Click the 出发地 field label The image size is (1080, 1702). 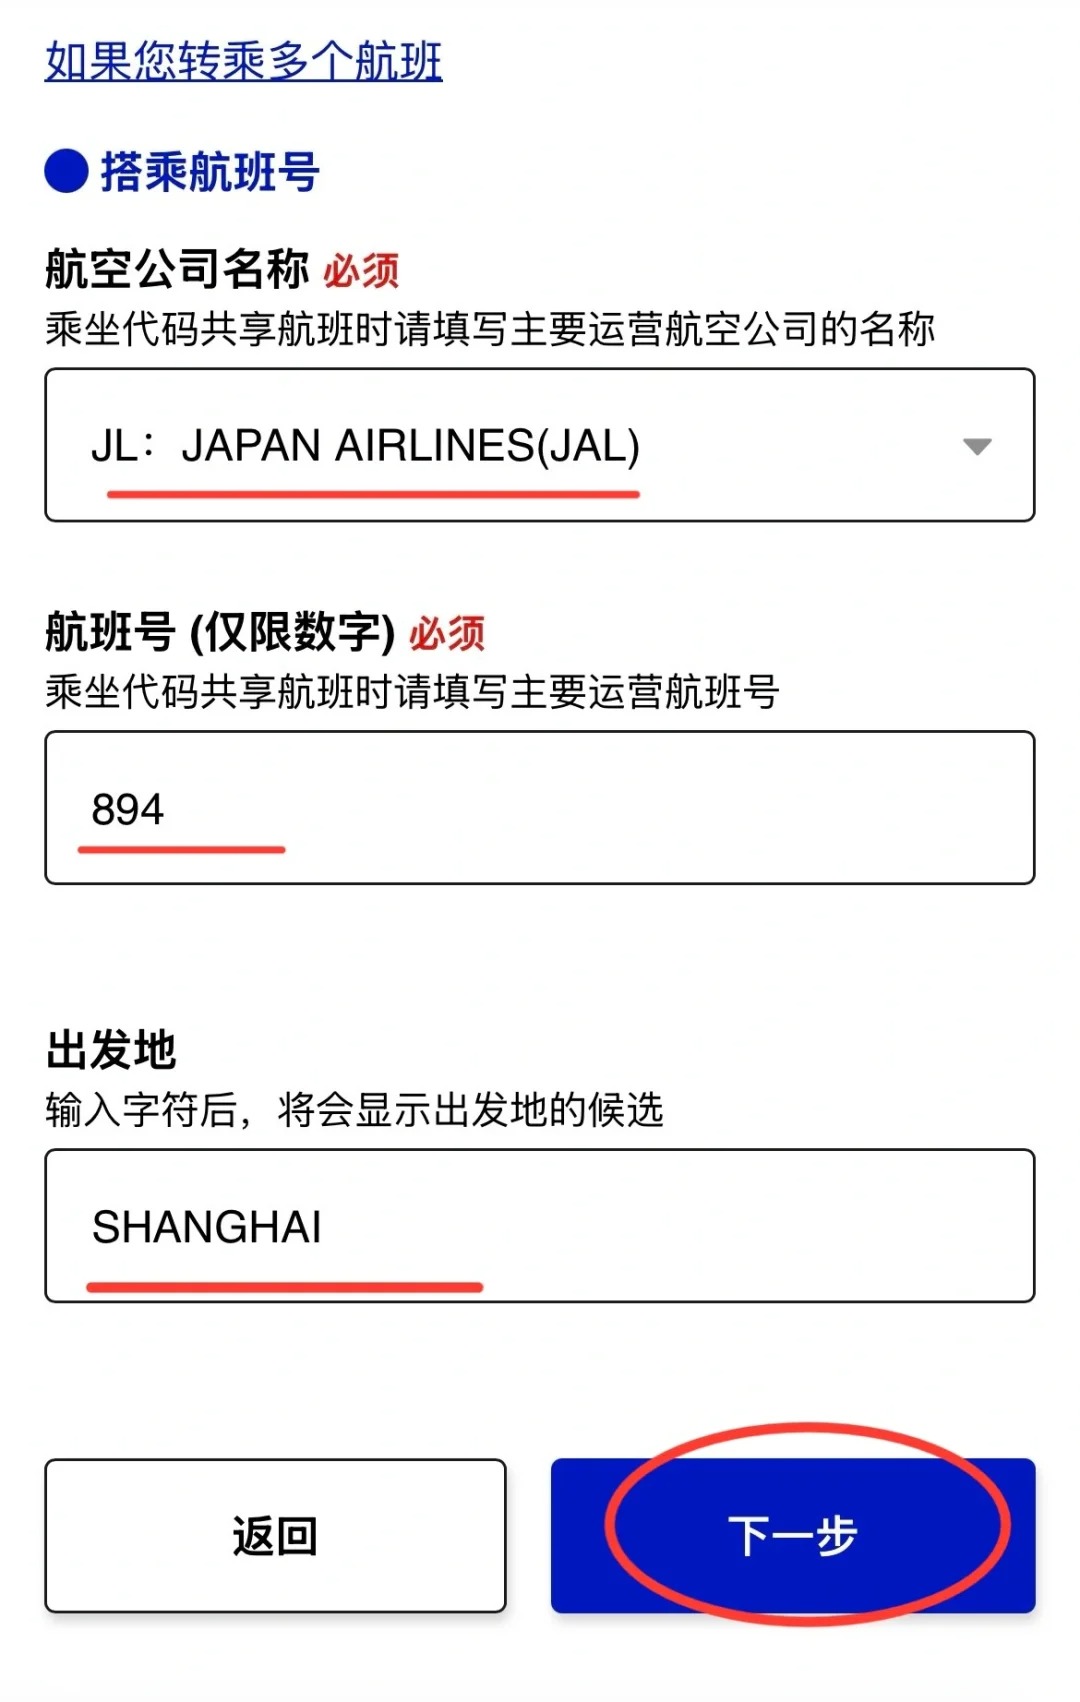coord(111,1051)
